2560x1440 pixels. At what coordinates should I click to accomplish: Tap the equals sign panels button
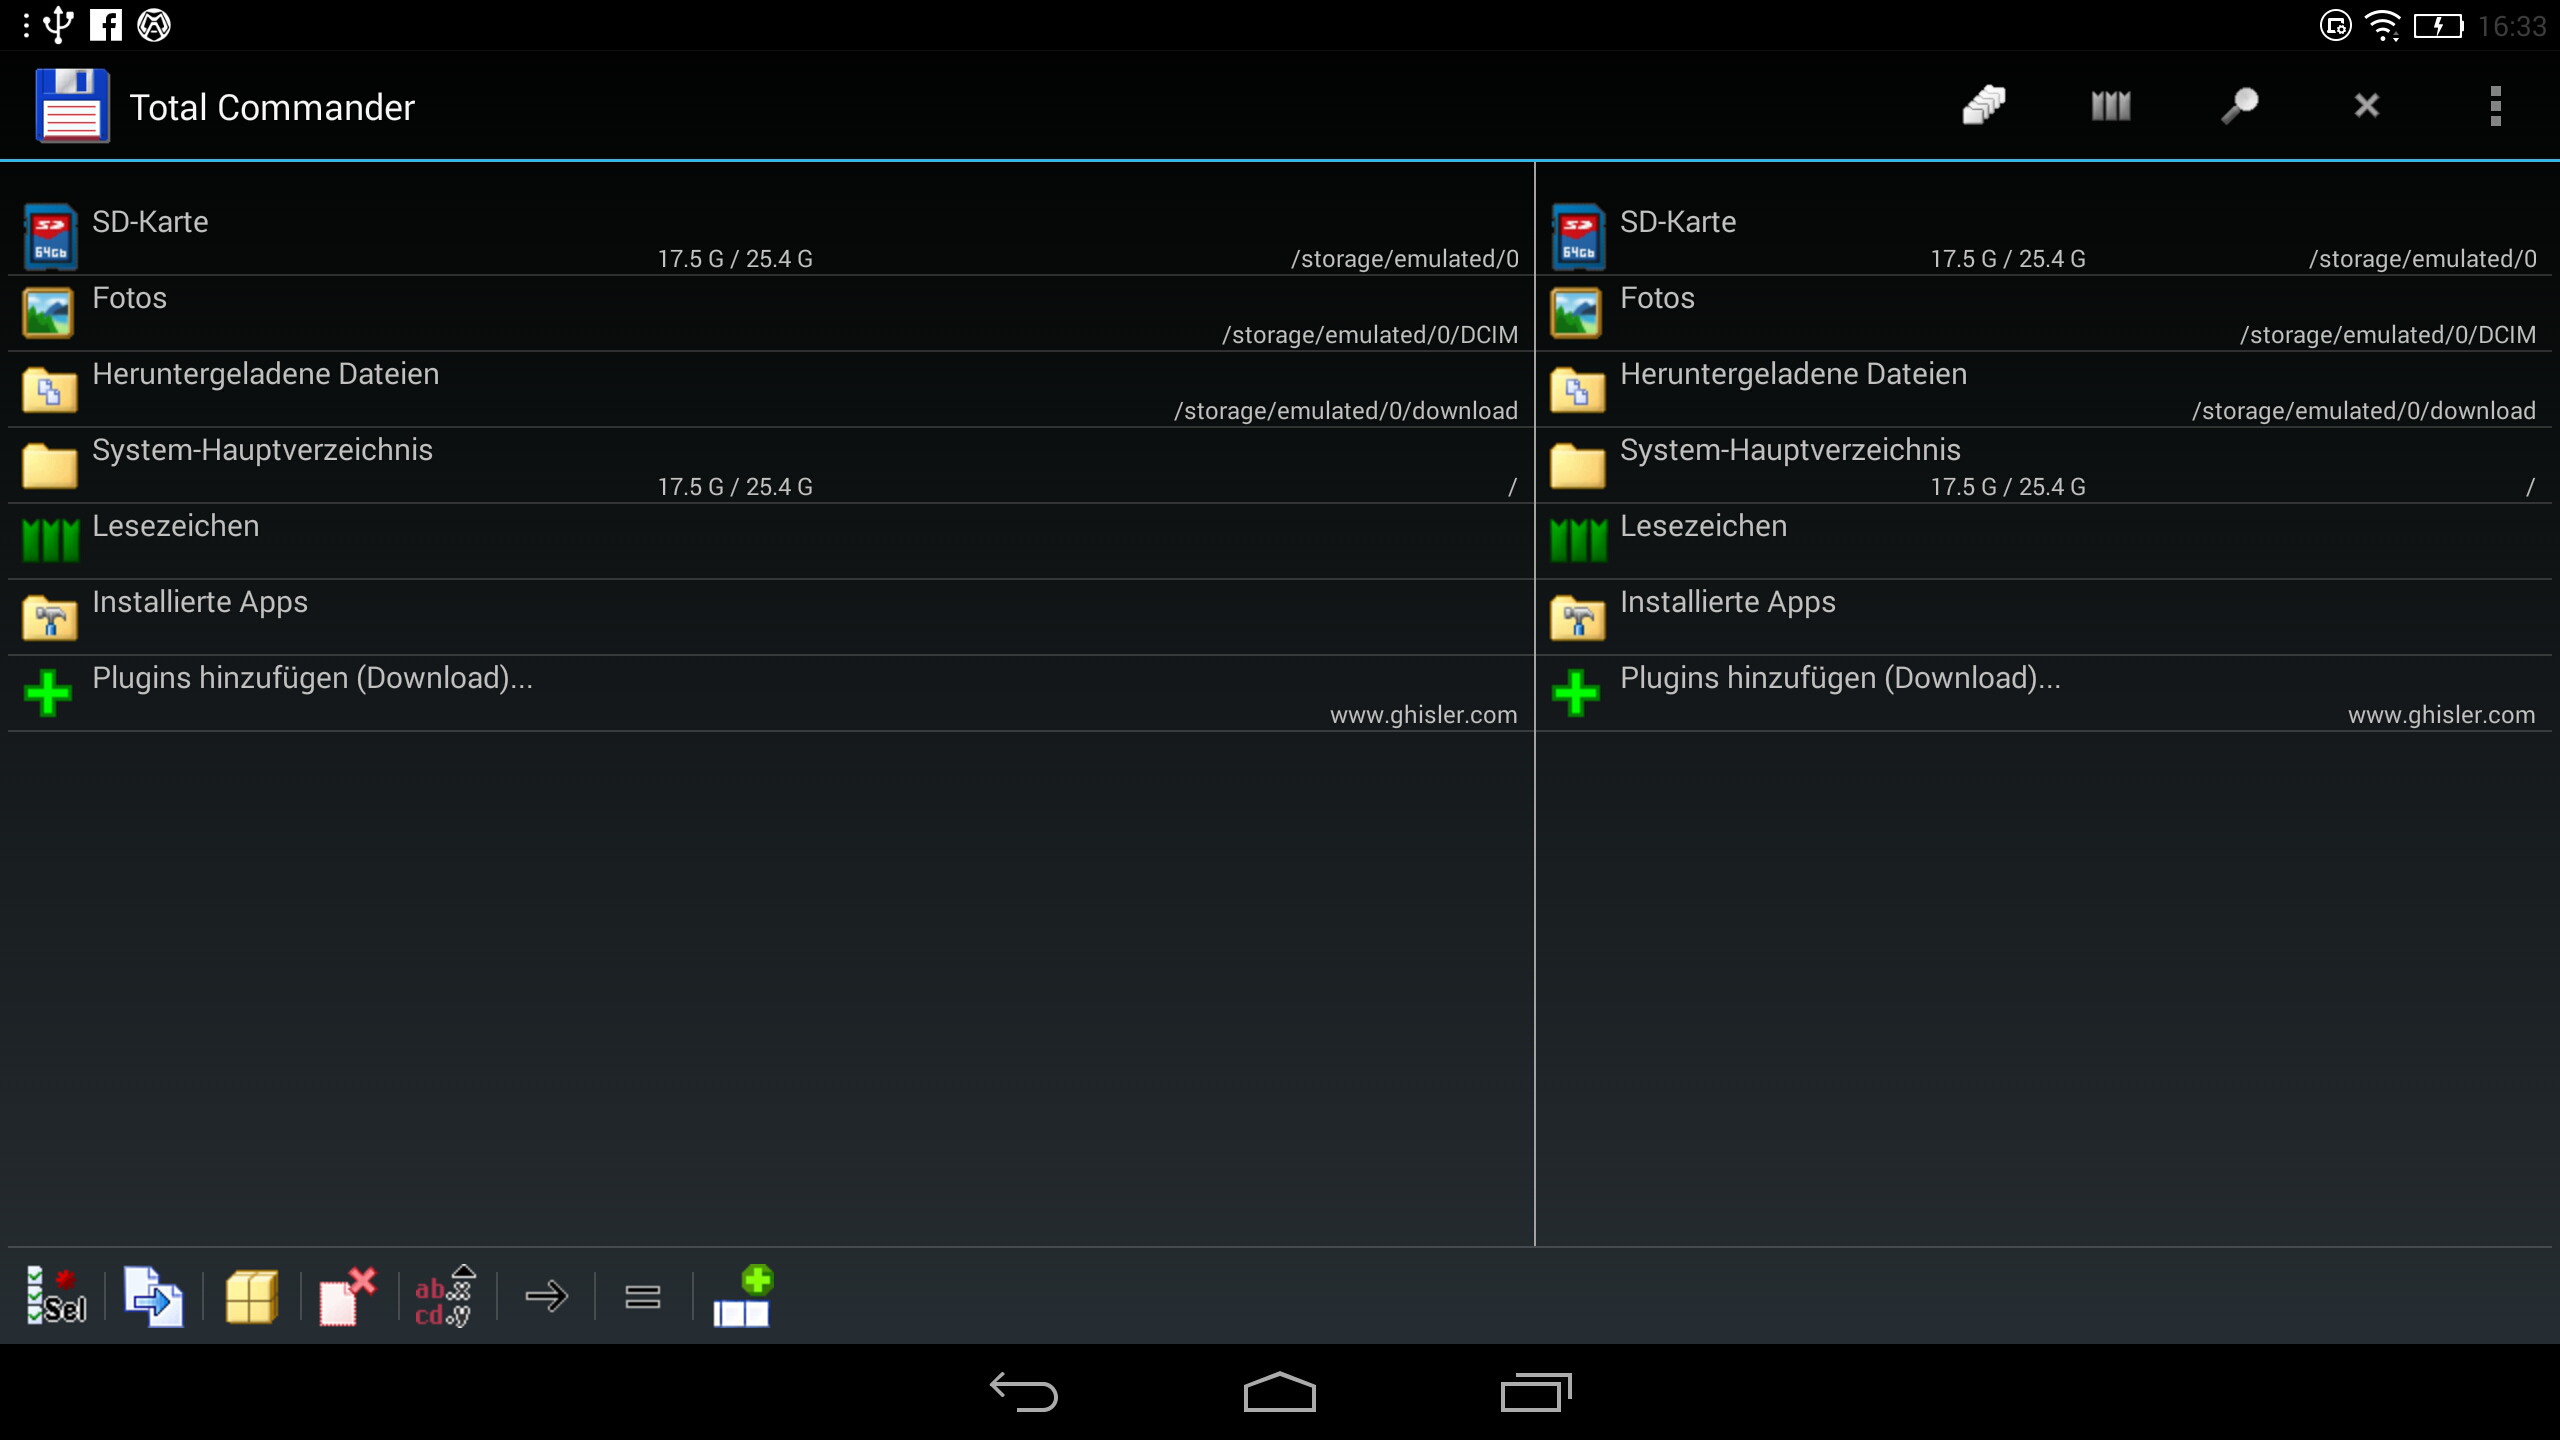pyautogui.click(x=642, y=1297)
